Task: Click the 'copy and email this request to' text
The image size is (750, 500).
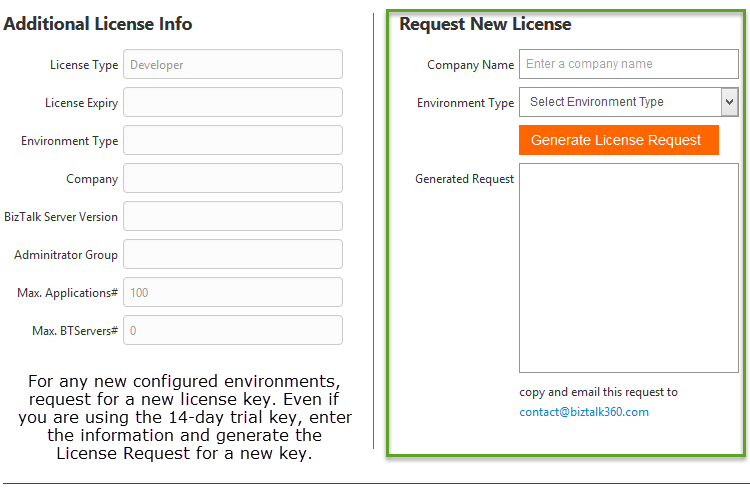Action: click(x=598, y=392)
